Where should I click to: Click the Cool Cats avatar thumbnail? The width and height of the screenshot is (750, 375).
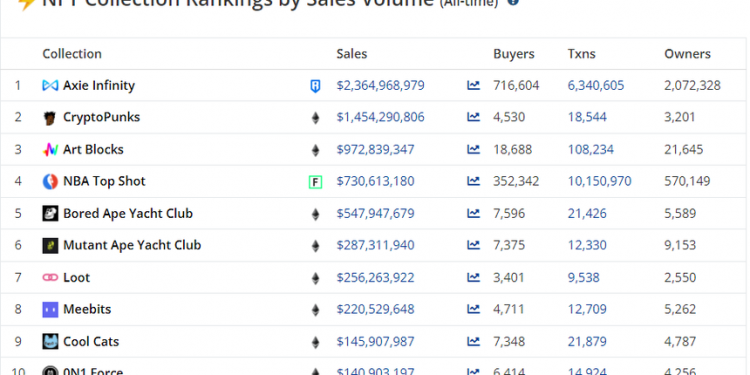[x=50, y=342]
